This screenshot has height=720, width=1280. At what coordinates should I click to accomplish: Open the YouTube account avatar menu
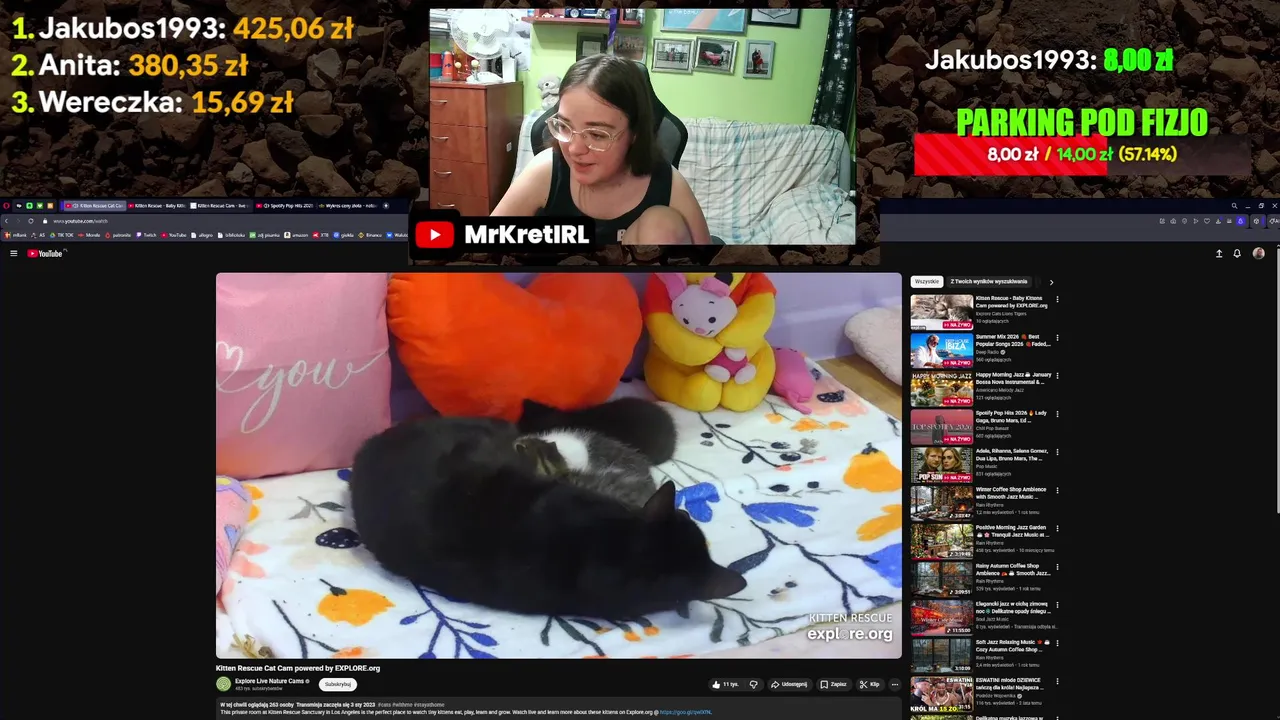[x=1258, y=253]
